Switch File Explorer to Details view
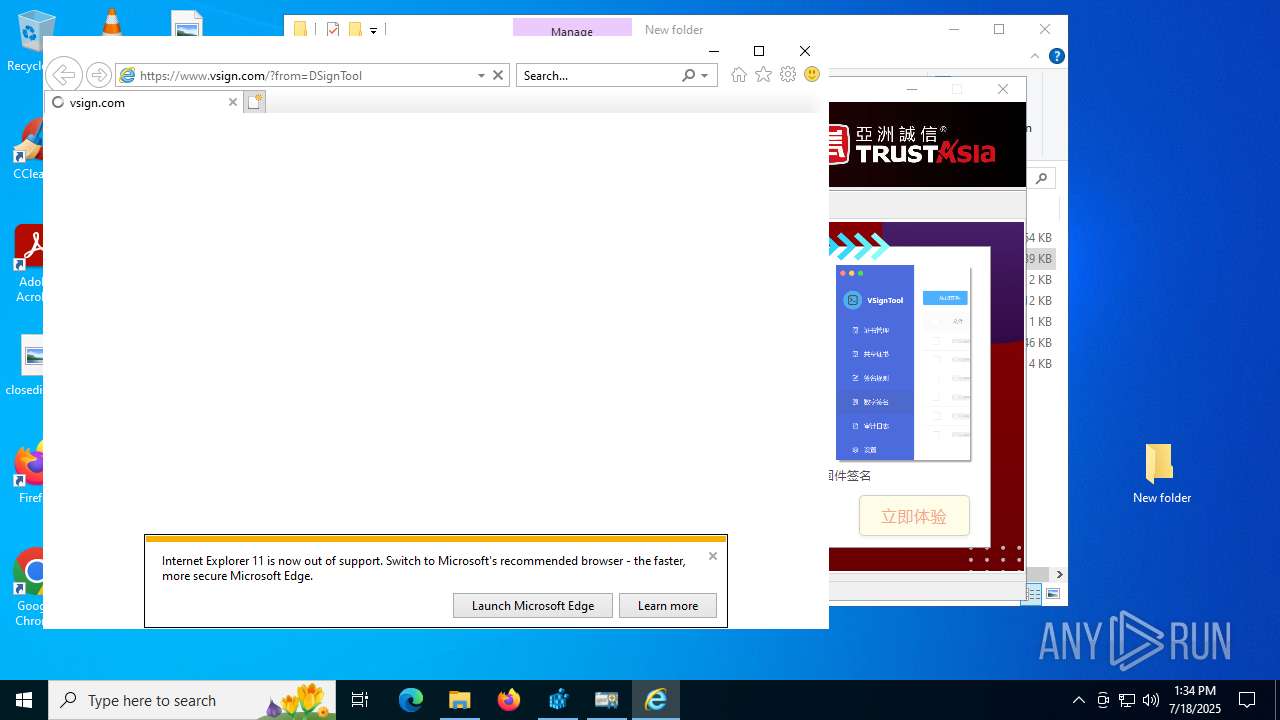Screen dimensions: 1280x720 coord(1034,594)
